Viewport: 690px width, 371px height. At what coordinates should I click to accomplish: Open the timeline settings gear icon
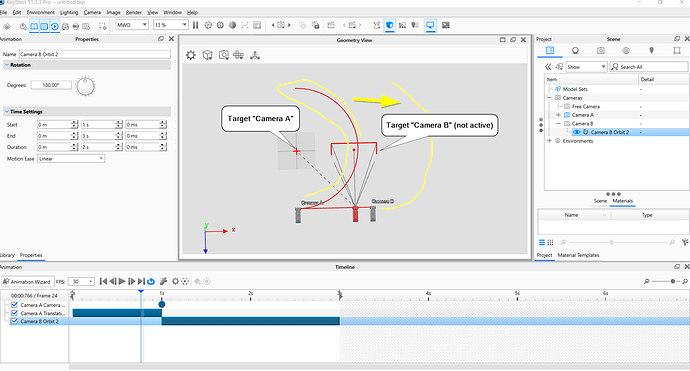[x=175, y=281]
